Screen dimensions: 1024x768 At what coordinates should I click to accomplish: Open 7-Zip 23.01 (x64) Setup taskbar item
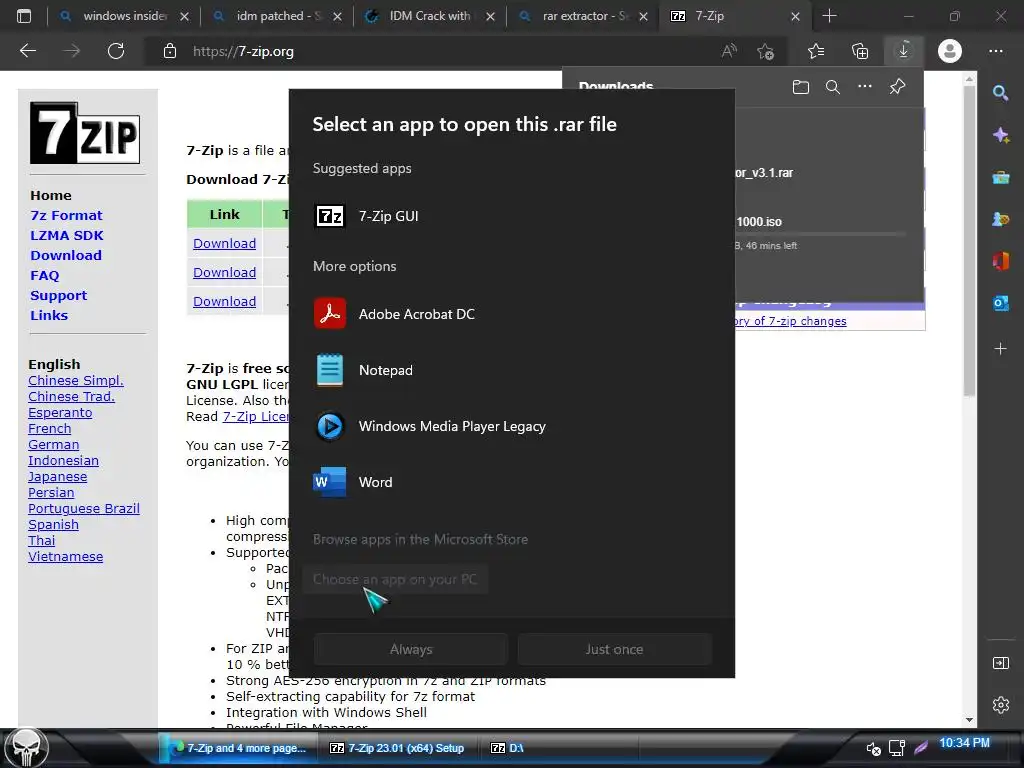coord(397,748)
